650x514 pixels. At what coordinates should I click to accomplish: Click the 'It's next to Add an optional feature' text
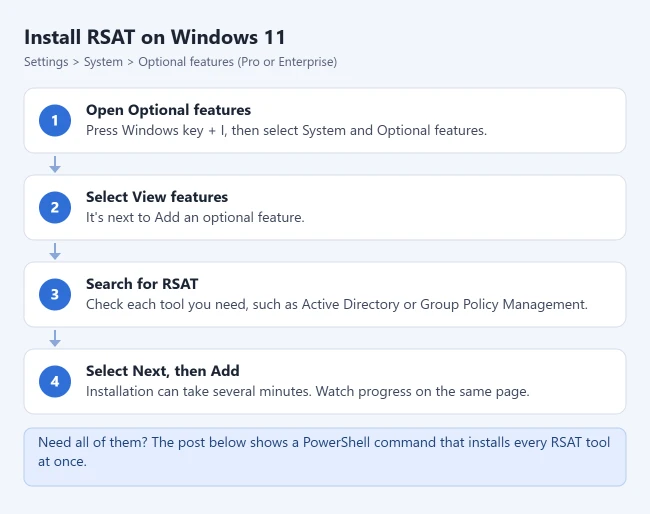pos(195,218)
